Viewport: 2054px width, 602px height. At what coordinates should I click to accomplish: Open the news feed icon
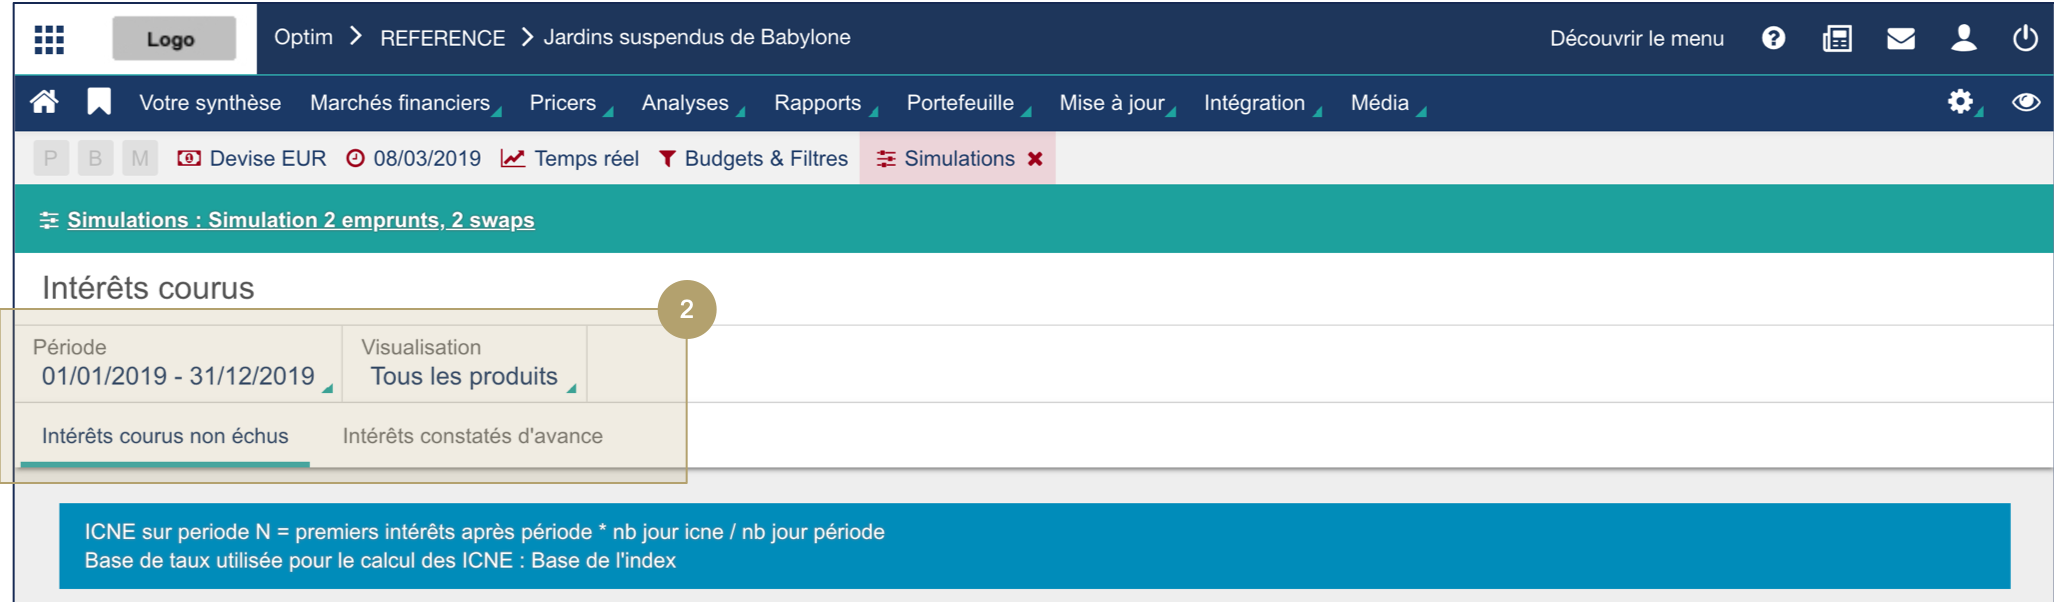pos(1837,38)
